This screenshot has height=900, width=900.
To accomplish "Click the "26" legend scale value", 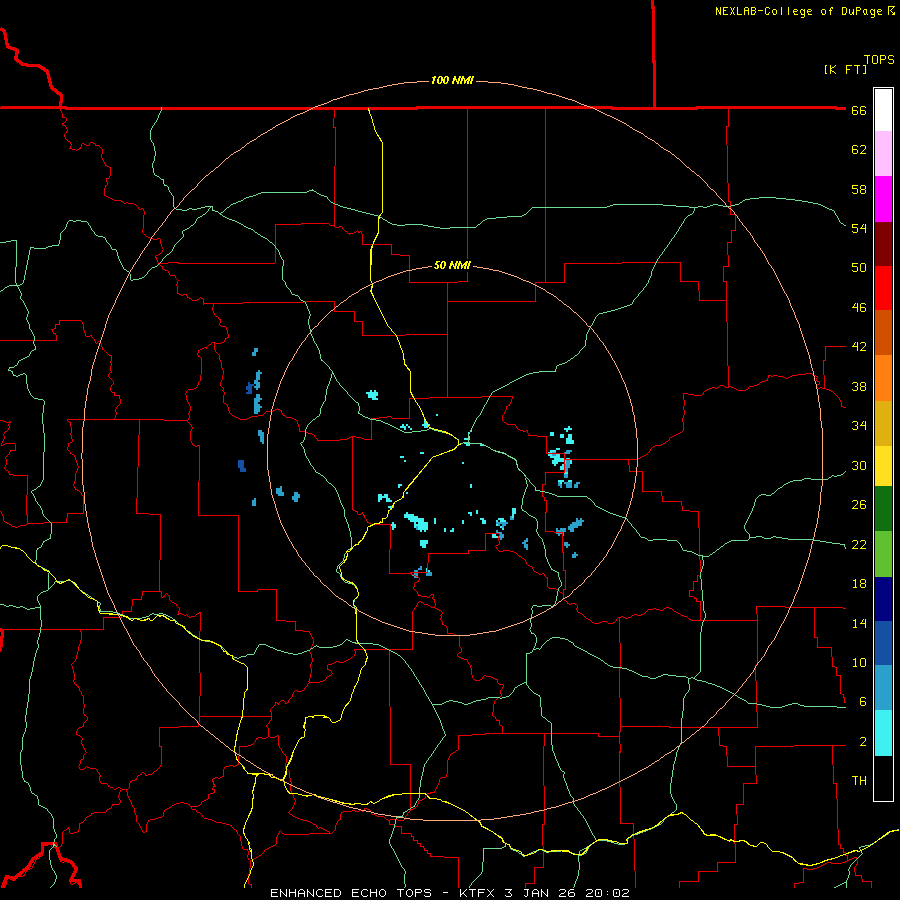I will pos(859,505).
